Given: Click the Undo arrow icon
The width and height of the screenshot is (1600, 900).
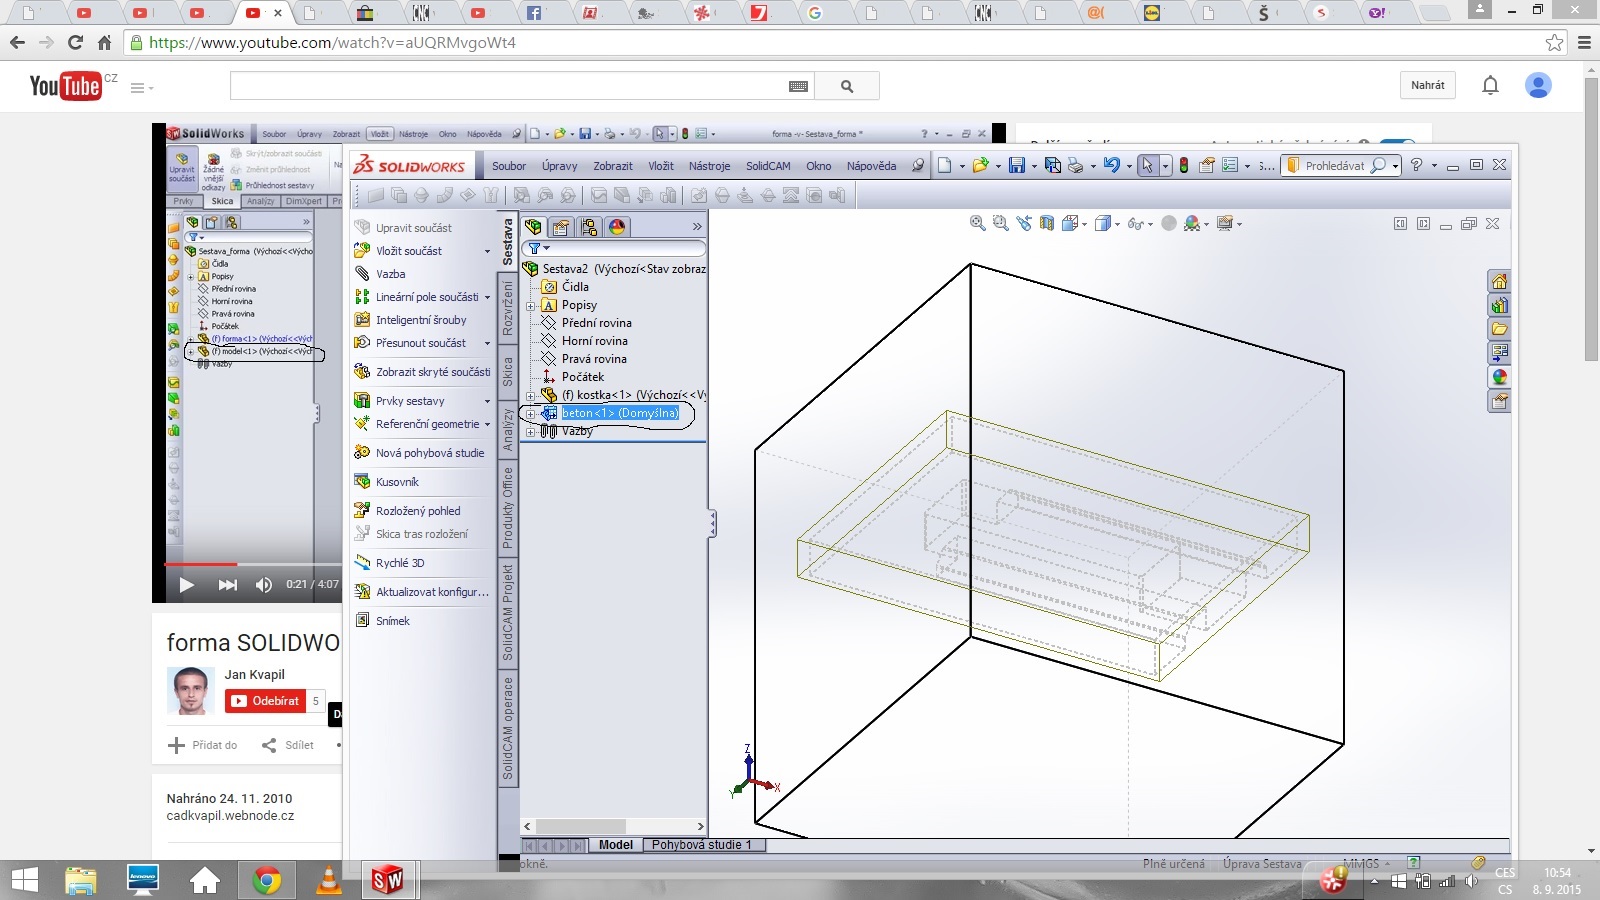Looking at the screenshot, I should 1111,166.
